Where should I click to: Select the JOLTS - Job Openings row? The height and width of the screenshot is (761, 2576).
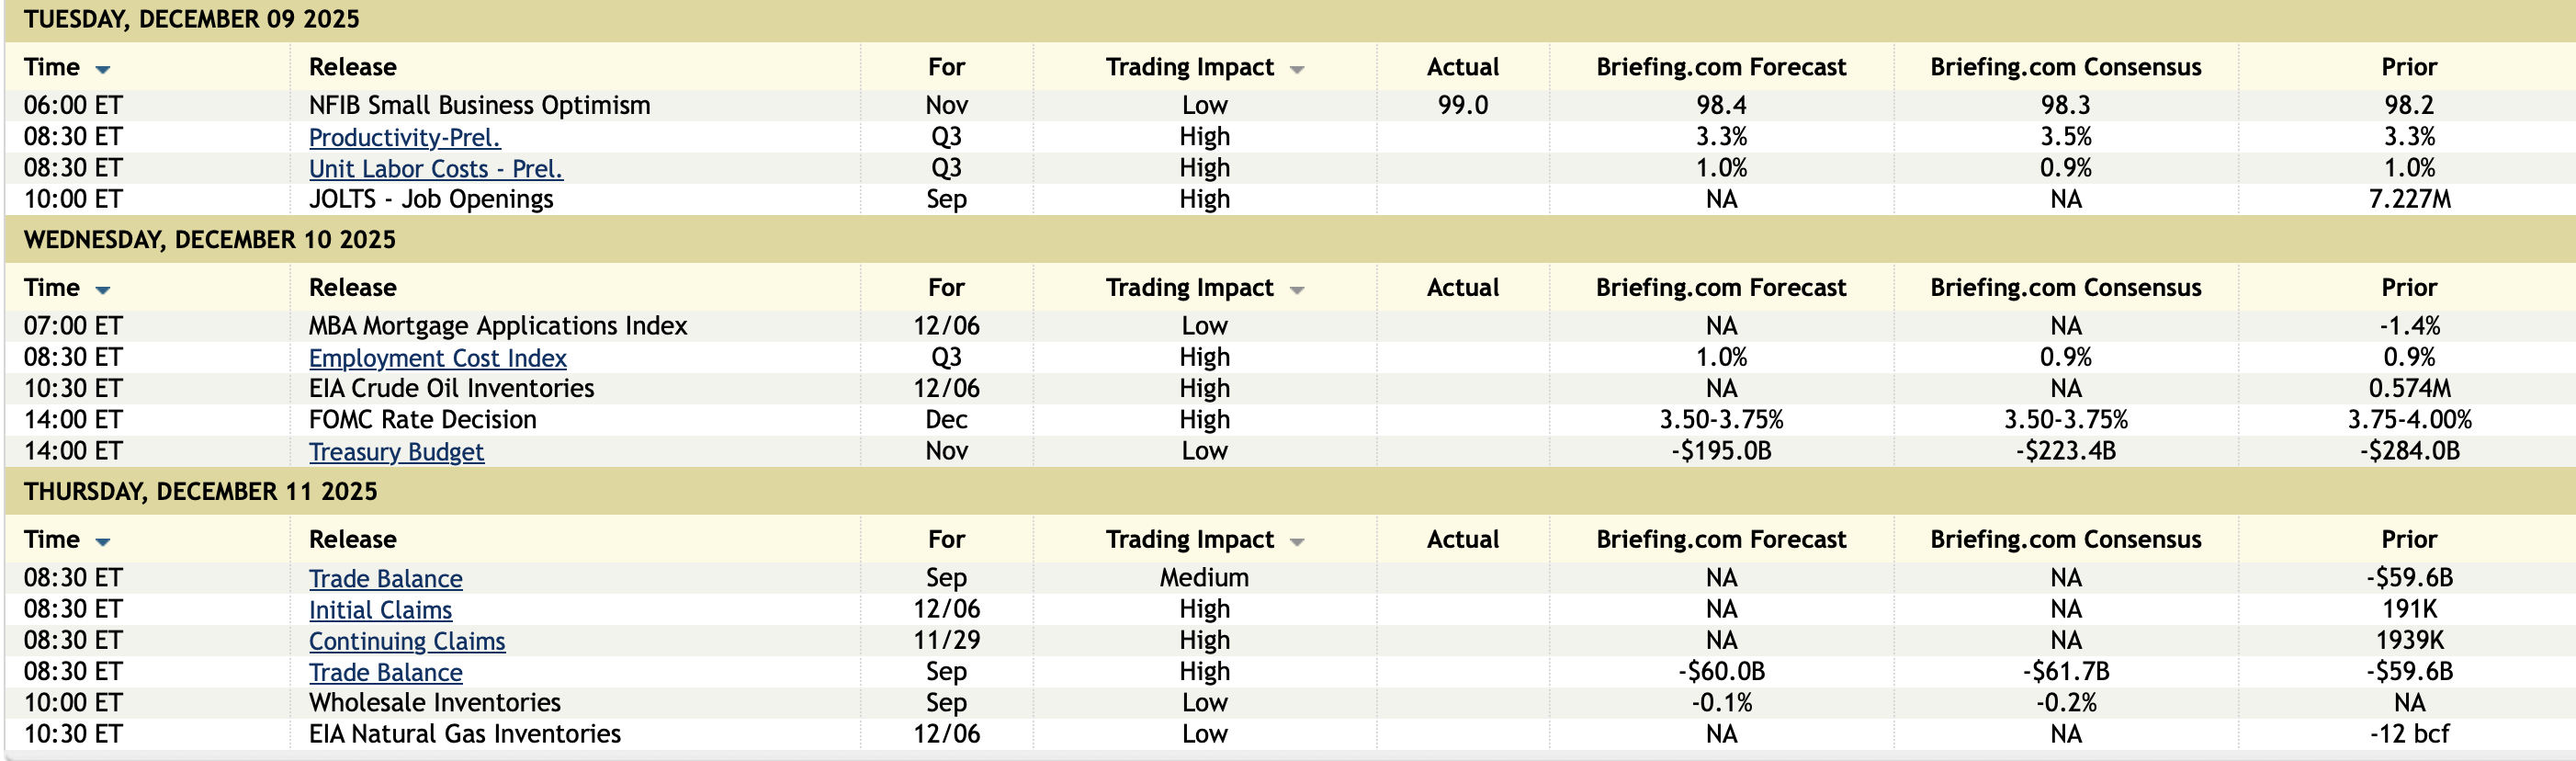(430, 199)
